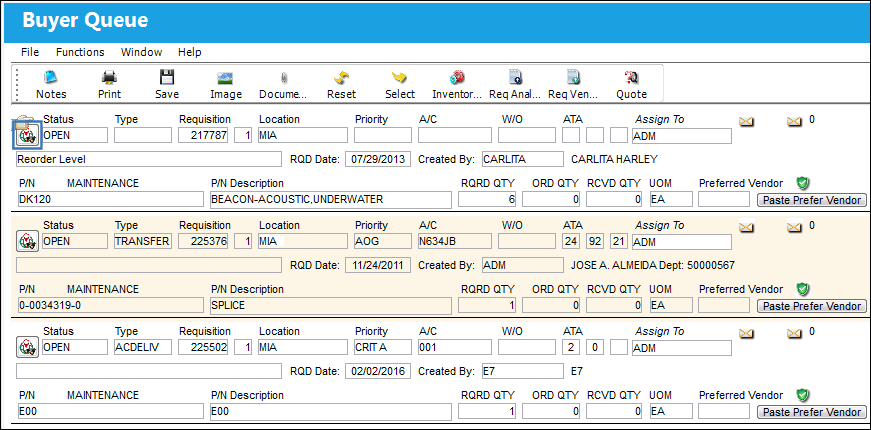Click description field showing SPLICE

[x=331, y=306]
